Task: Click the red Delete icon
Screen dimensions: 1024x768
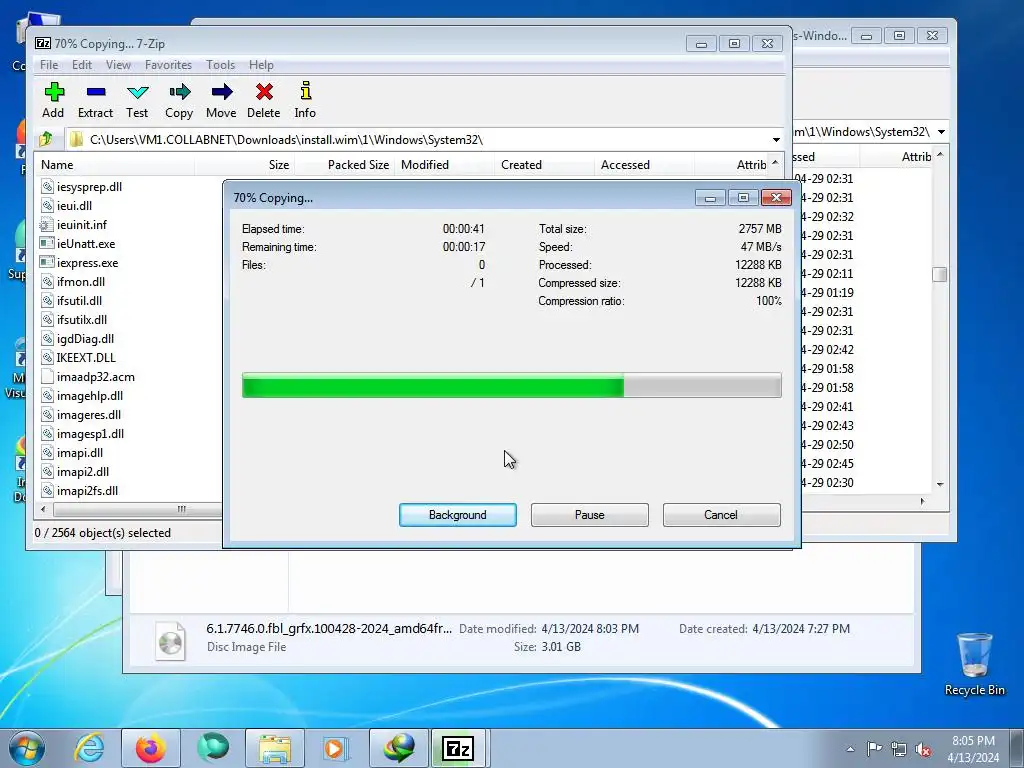Action: coord(264,92)
